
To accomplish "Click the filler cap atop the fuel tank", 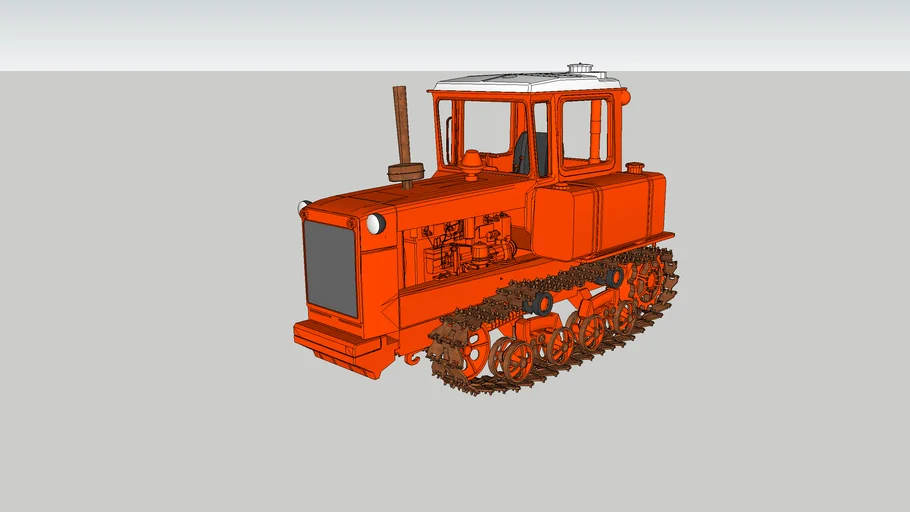I will click(x=634, y=168).
